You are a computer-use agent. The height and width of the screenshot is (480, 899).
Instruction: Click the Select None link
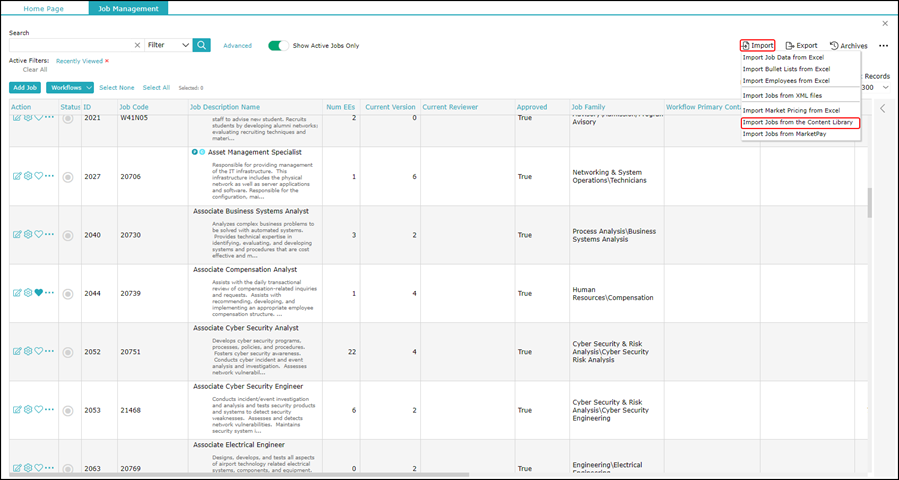(x=116, y=88)
